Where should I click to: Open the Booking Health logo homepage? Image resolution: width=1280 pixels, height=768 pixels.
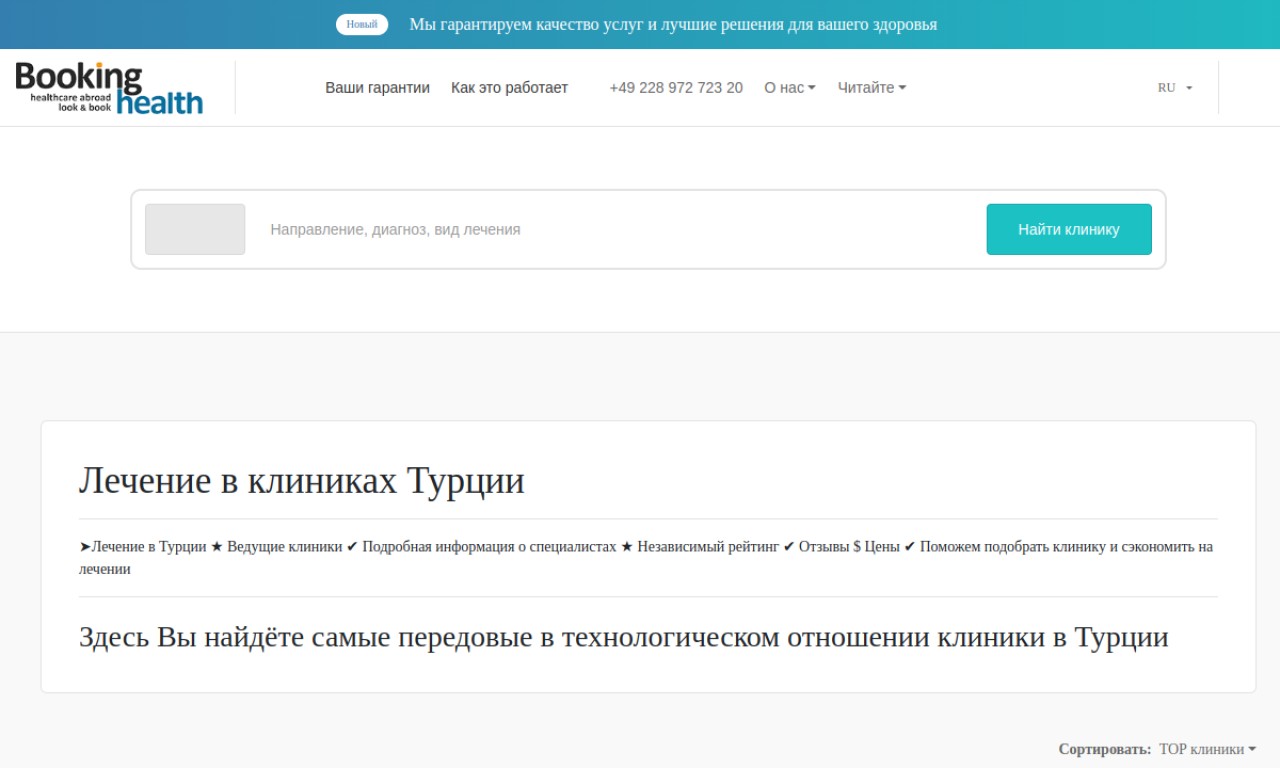pos(109,88)
